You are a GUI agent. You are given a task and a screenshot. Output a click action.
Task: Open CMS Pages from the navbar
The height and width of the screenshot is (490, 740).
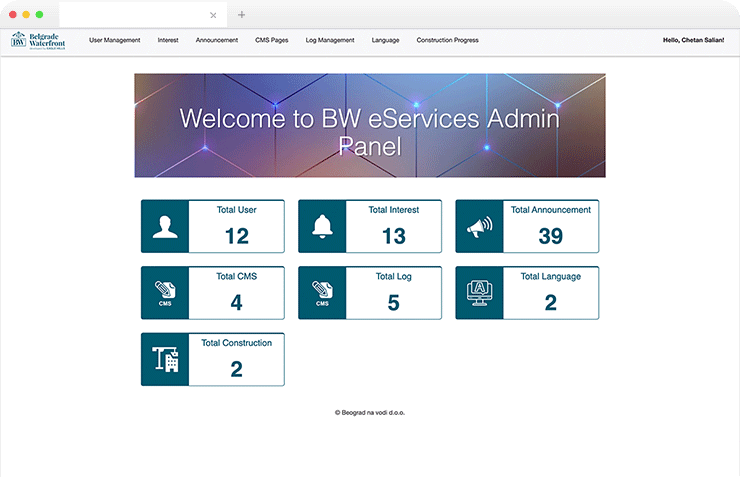pyautogui.click(x=272, y=40)
